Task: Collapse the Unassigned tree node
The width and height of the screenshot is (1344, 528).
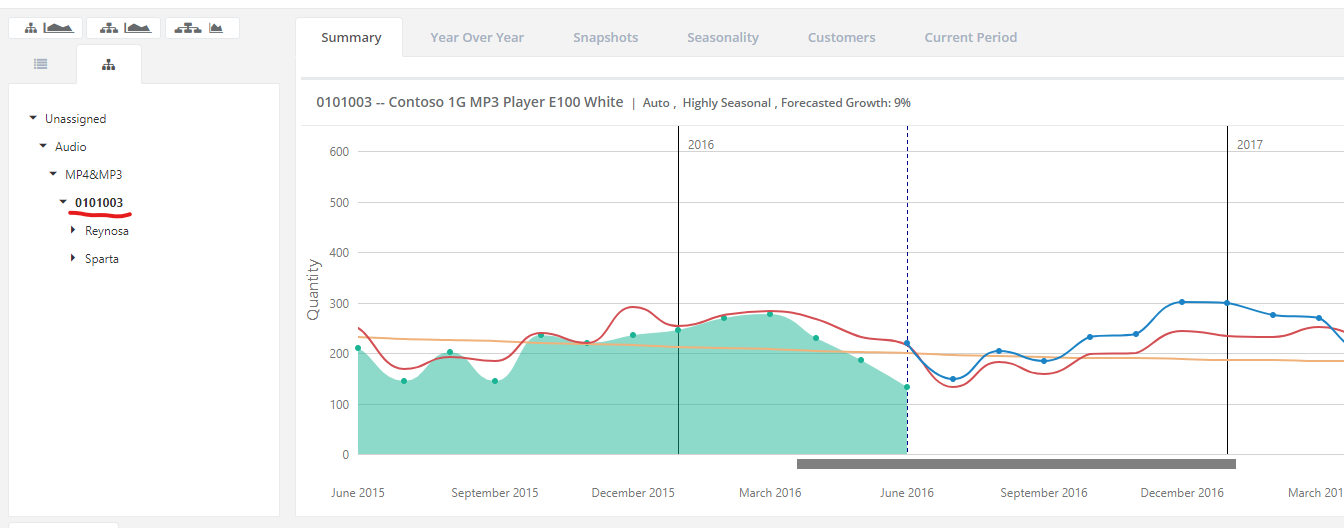Action: (33, 118)
